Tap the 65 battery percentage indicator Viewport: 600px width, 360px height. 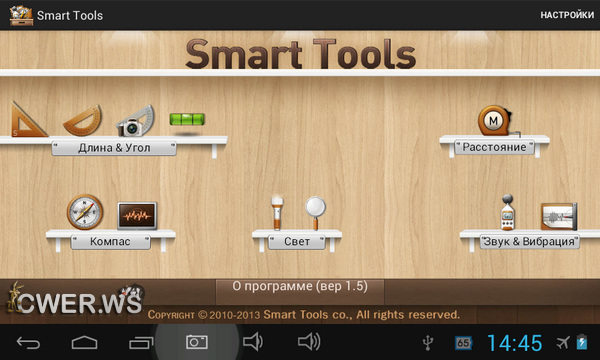[x=463, y=343]
